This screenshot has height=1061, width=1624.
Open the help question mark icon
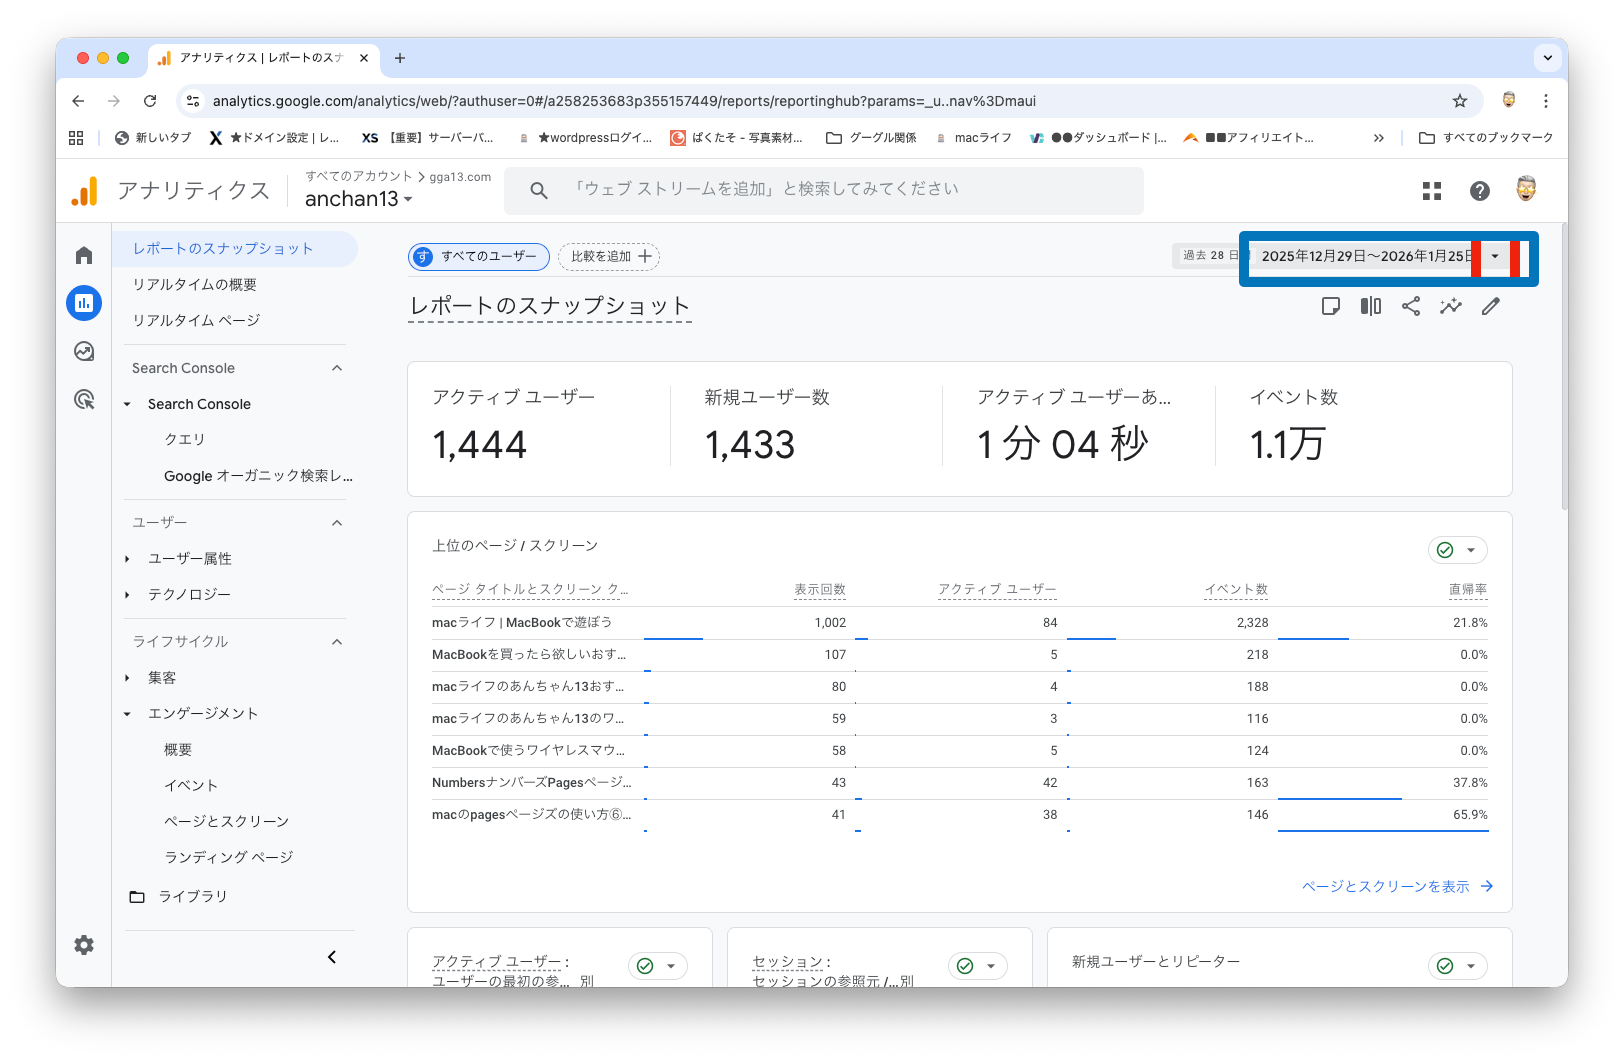click(1479, 191)
